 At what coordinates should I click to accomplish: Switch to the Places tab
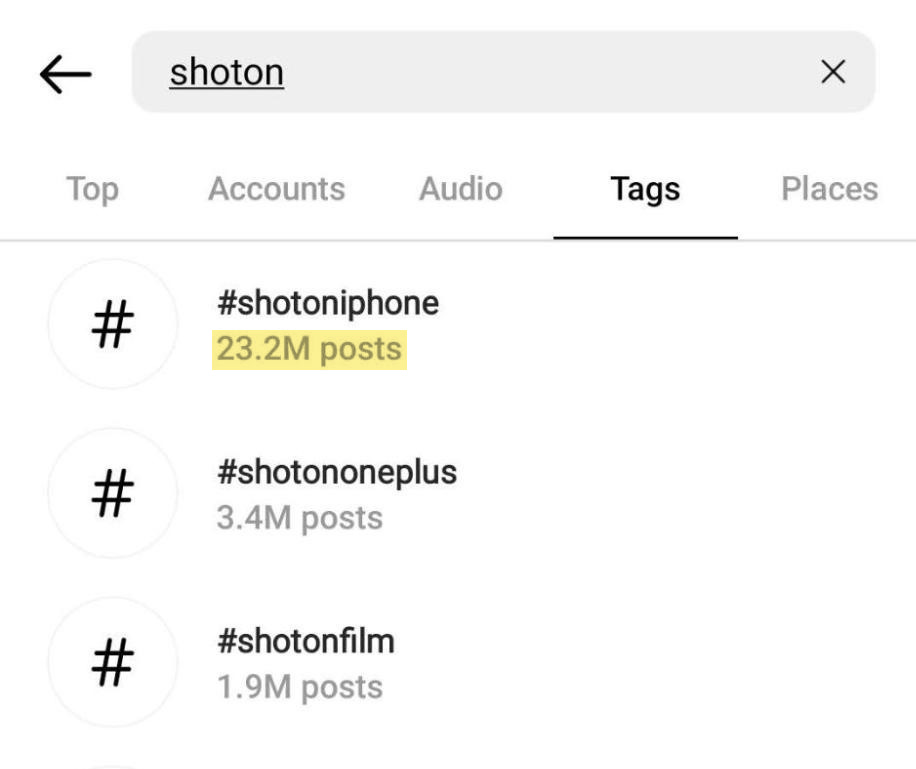829,188
